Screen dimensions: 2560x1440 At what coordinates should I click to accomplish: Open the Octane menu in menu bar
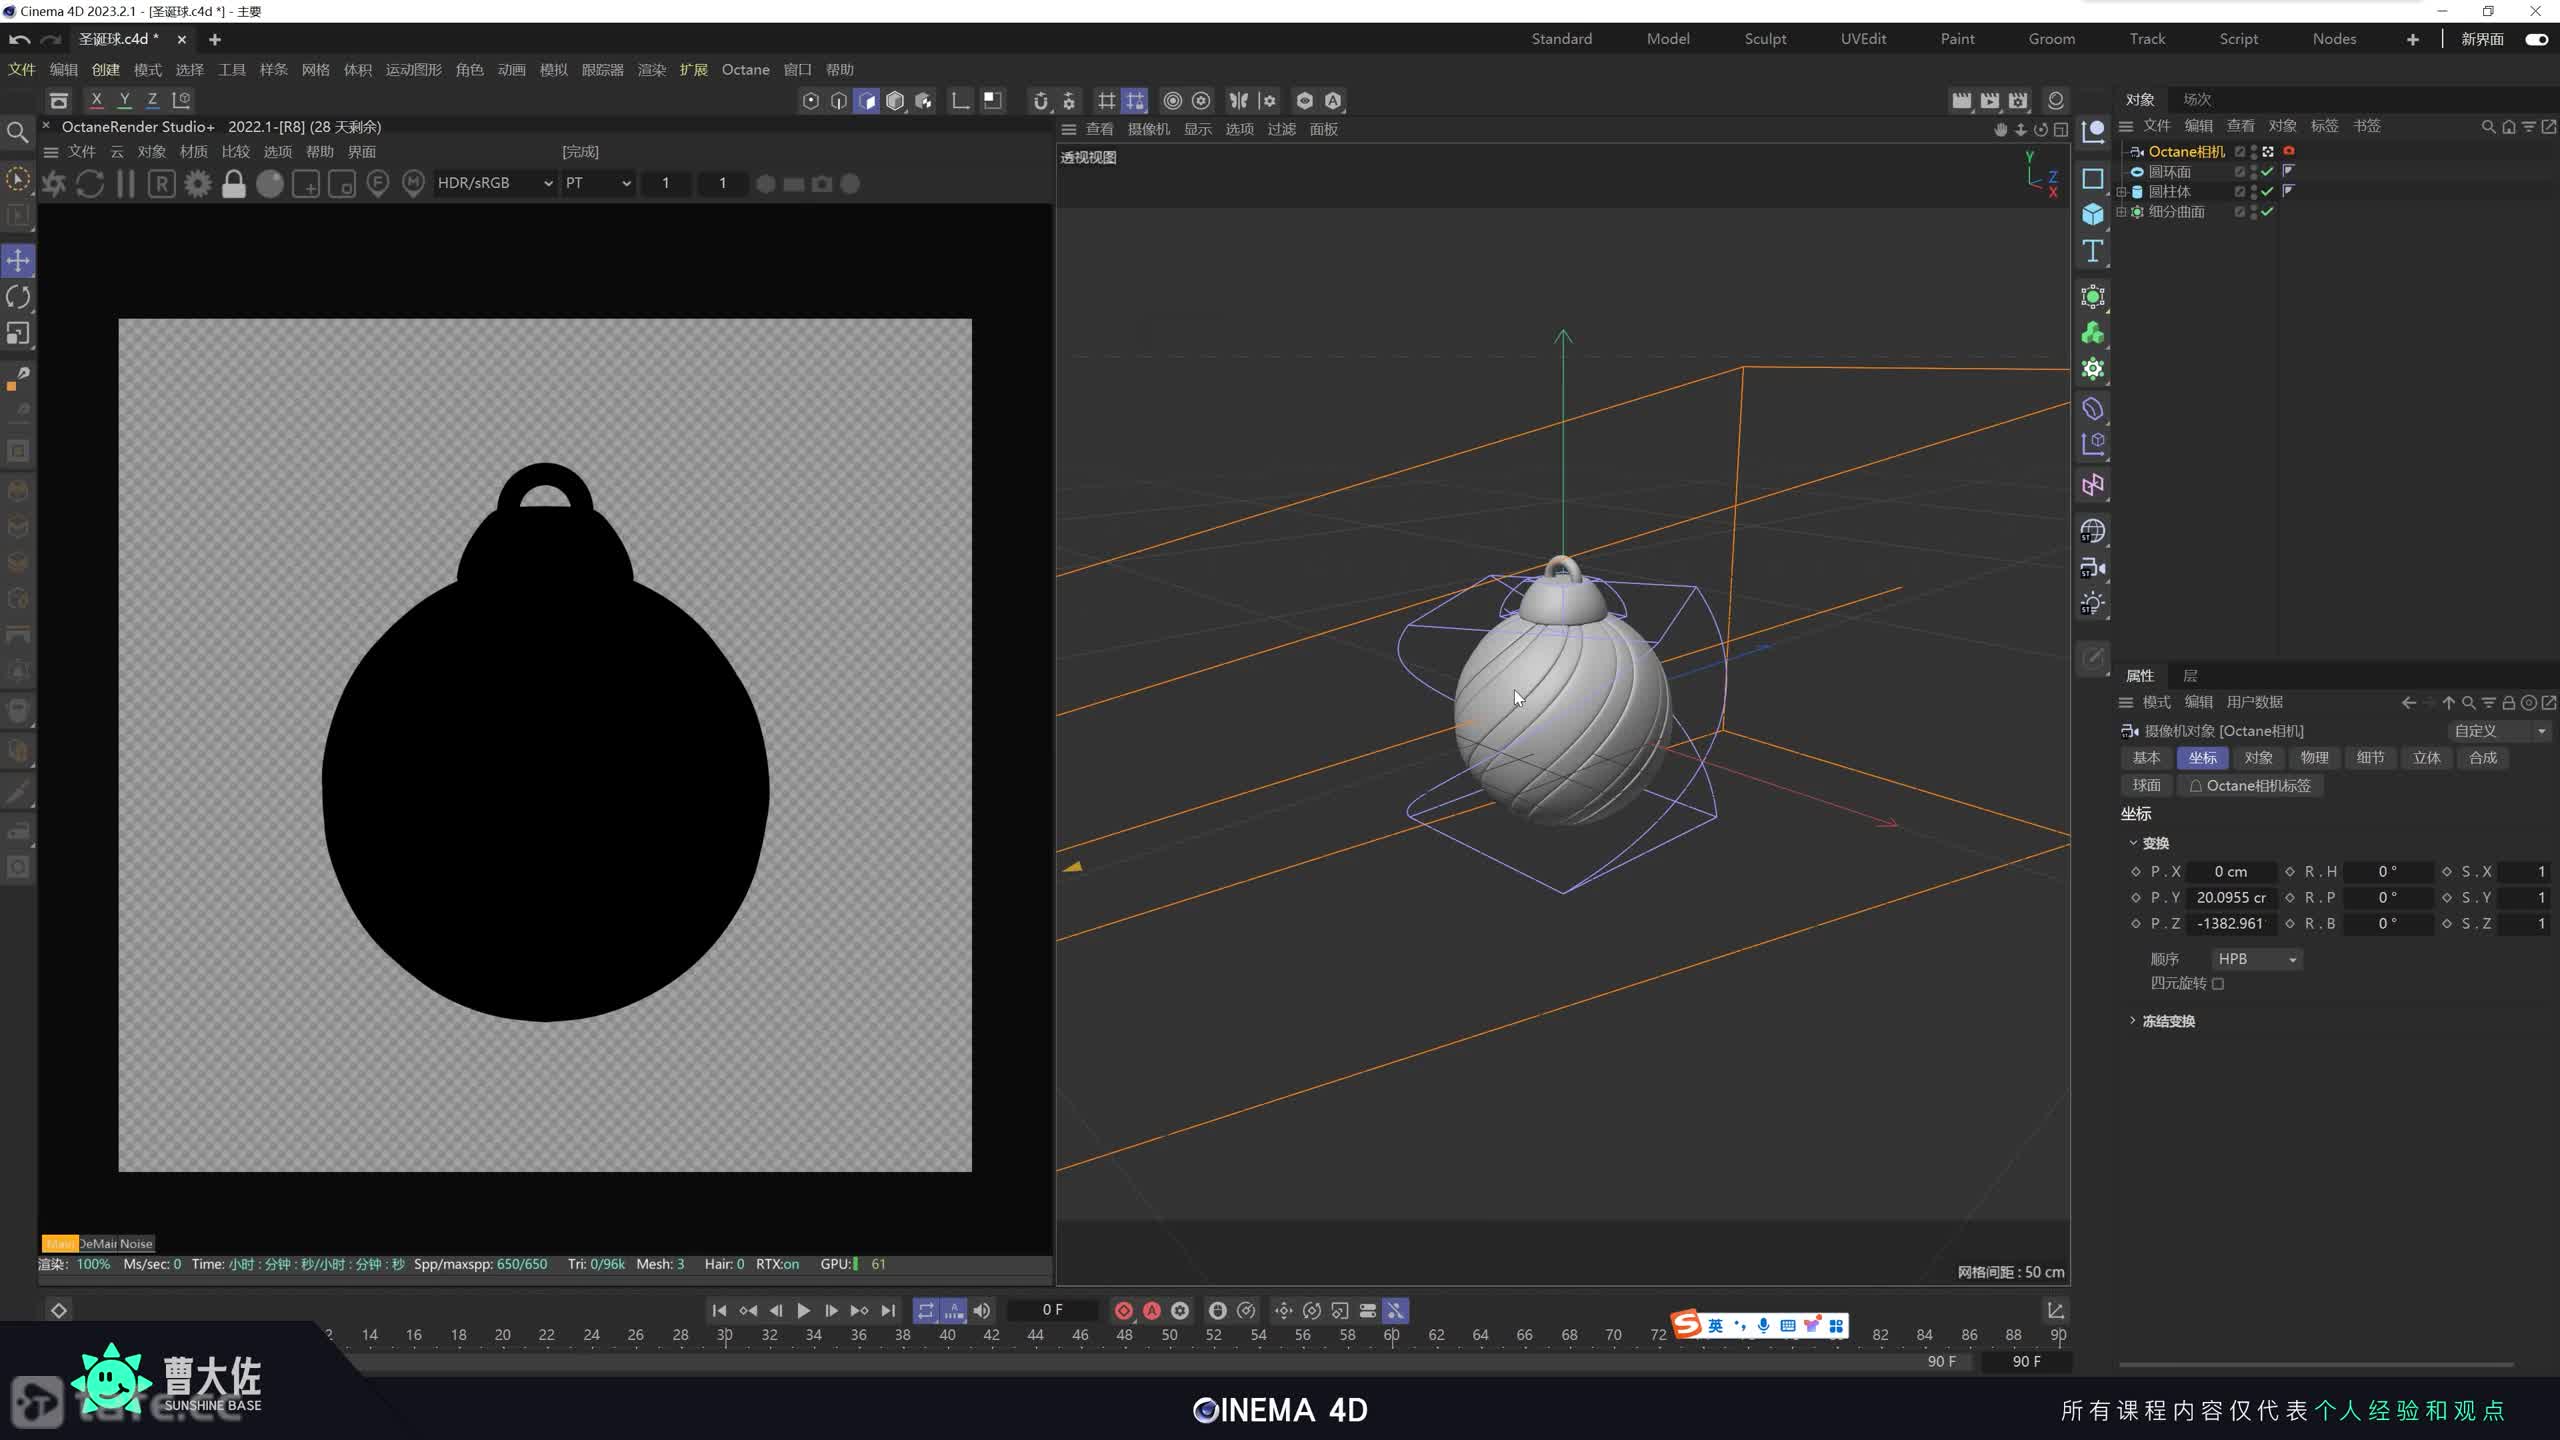coord(745,69)
